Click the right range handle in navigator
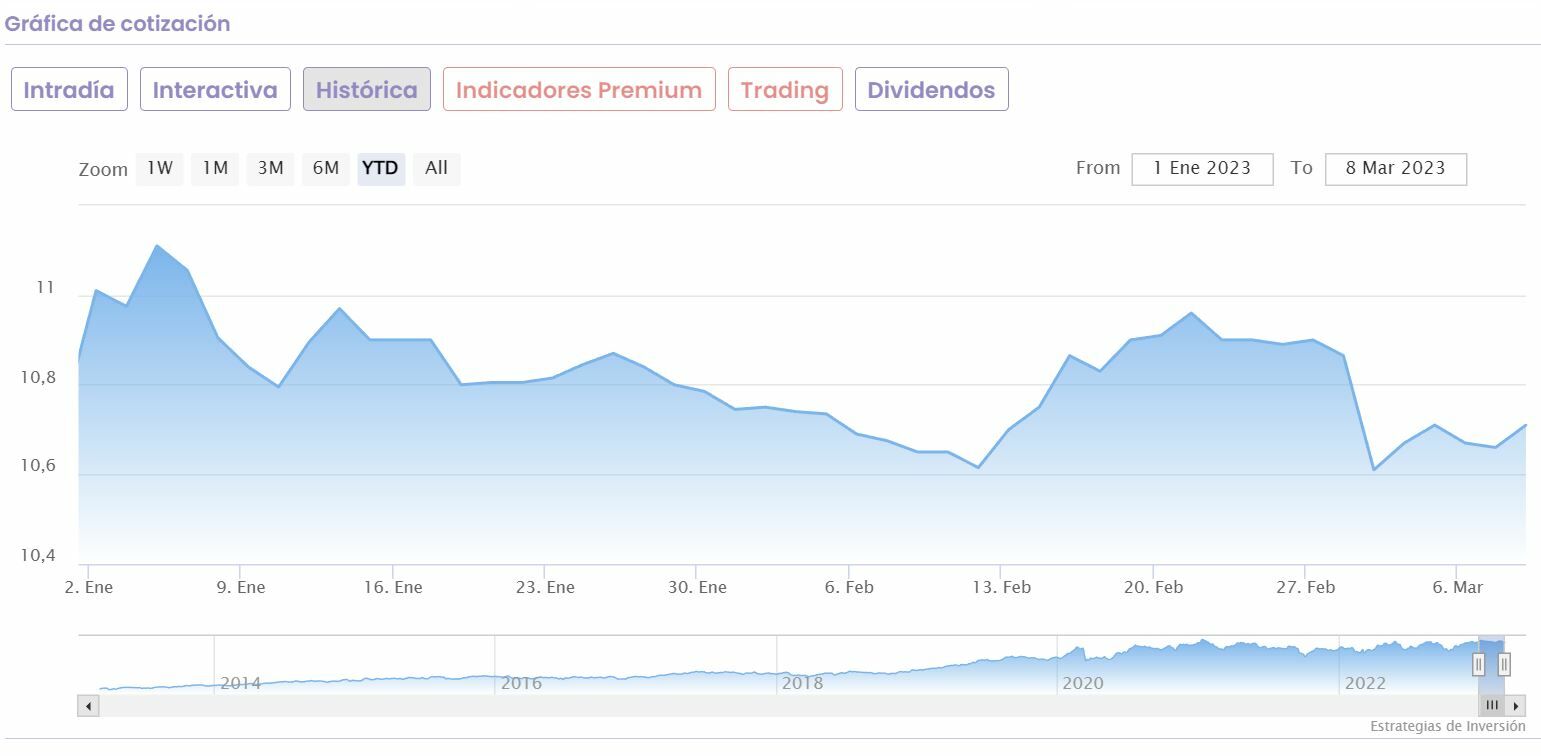 click(x=1504, y=664)
